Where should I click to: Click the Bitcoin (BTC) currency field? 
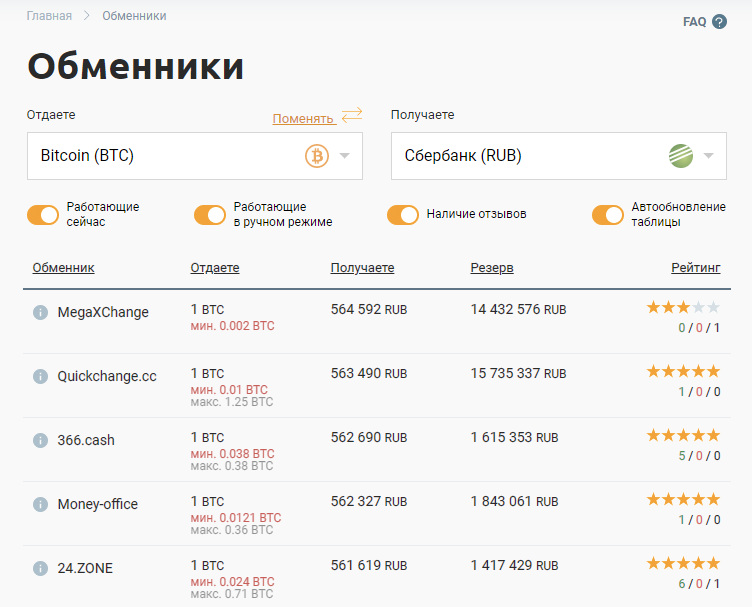195,156
